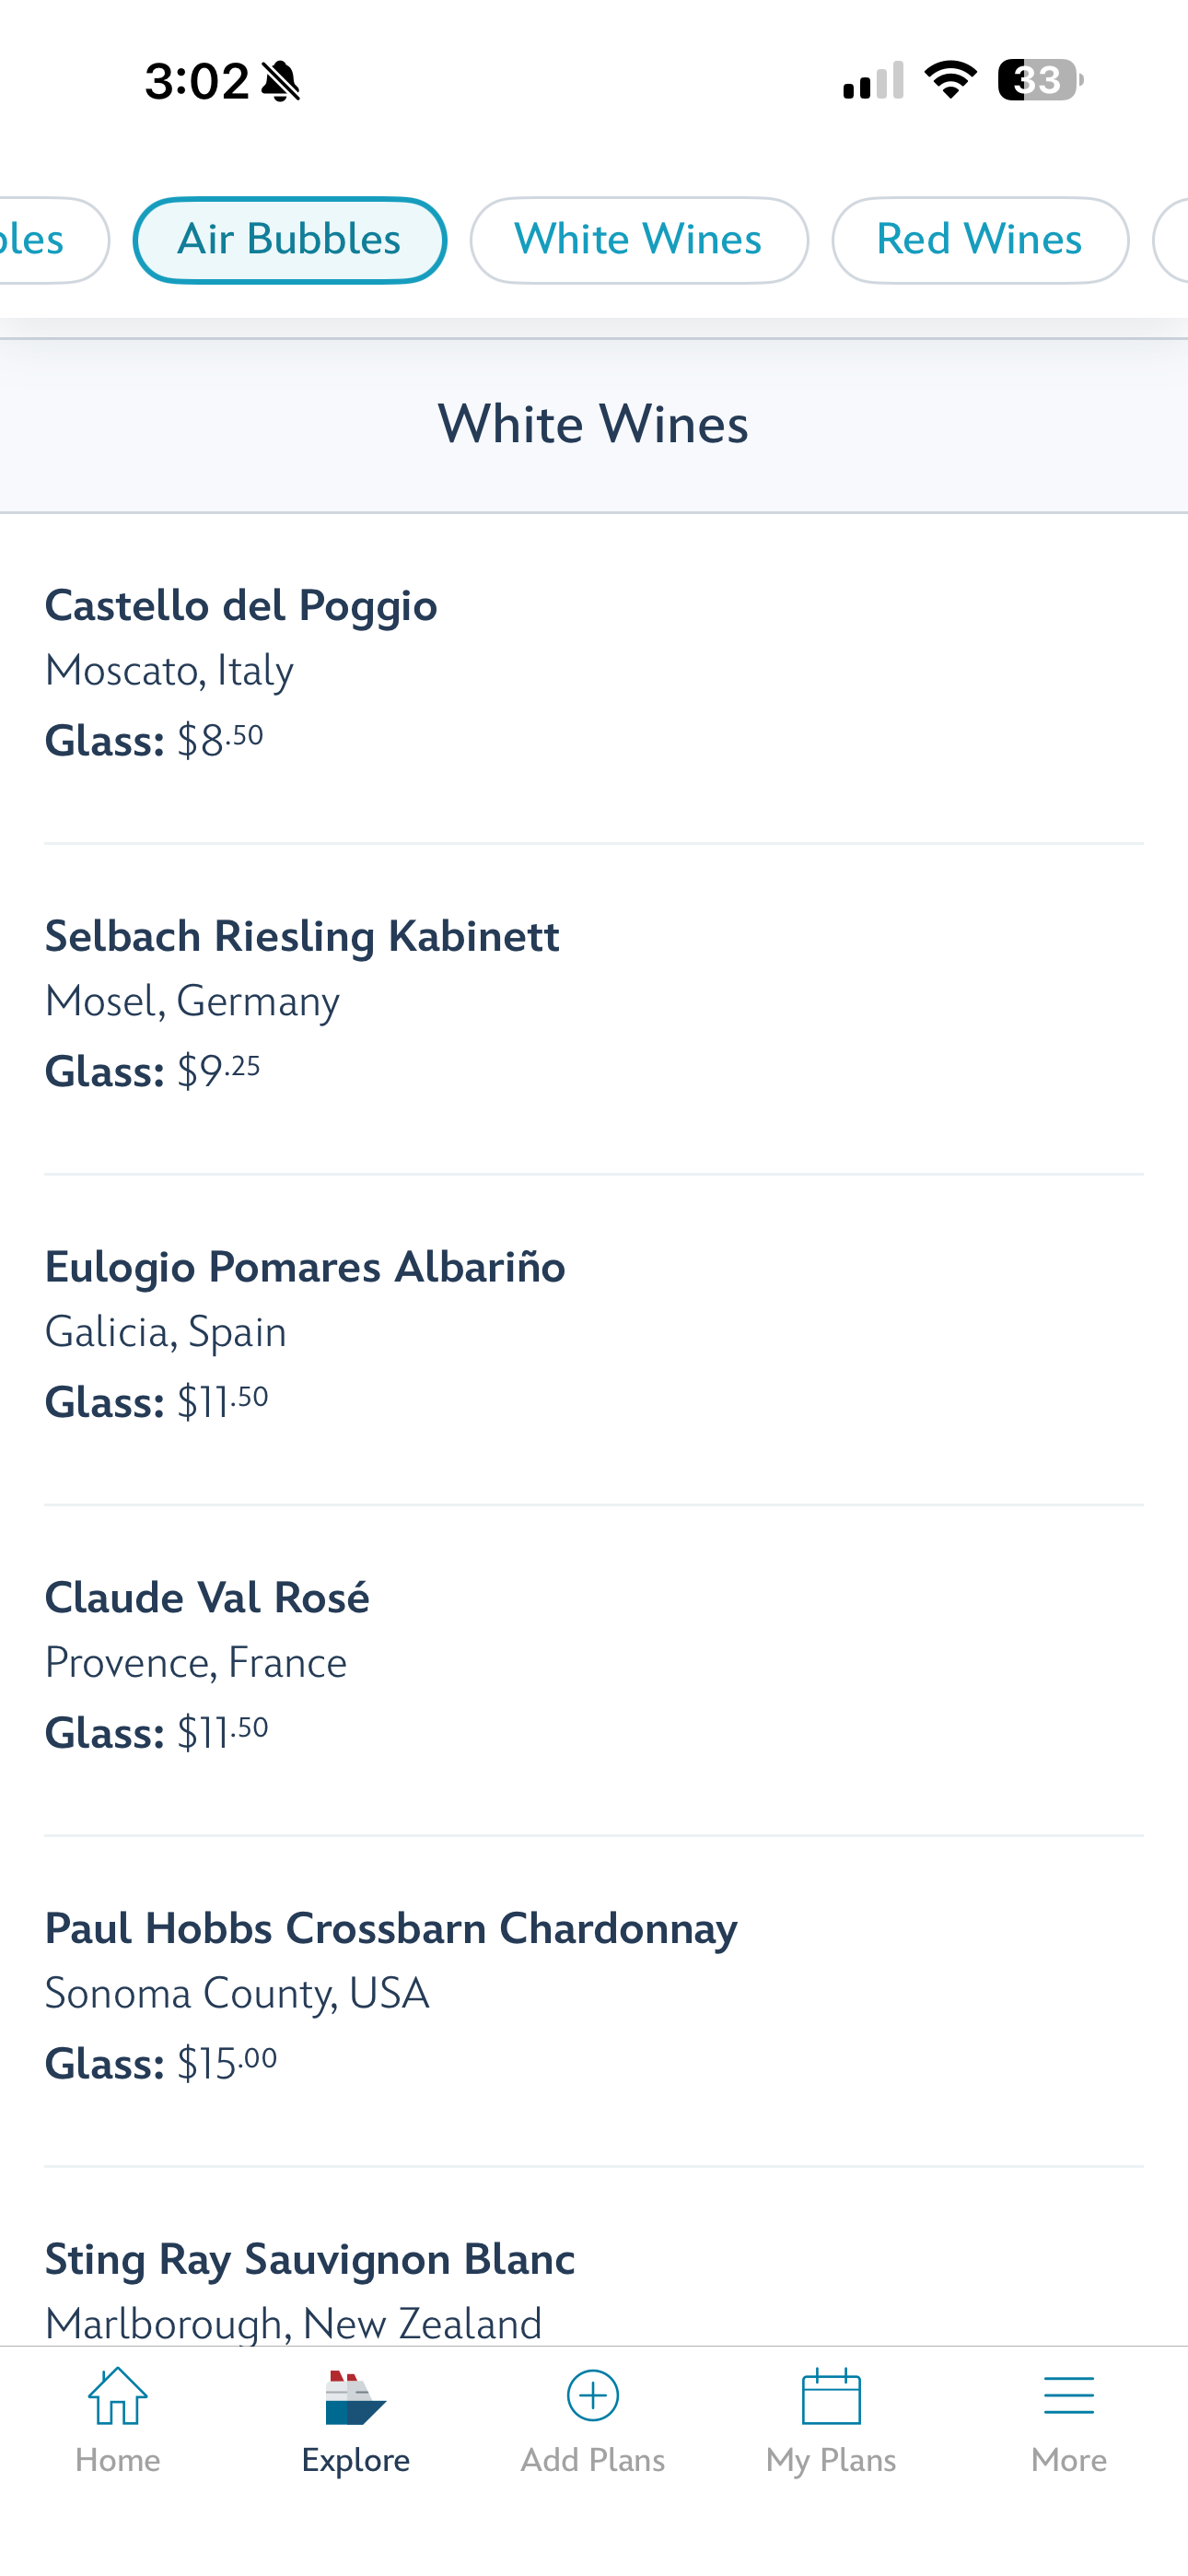1188x2576 pixels.
Task: Open My Plans calendar icon
Action: pos(830,2396)
